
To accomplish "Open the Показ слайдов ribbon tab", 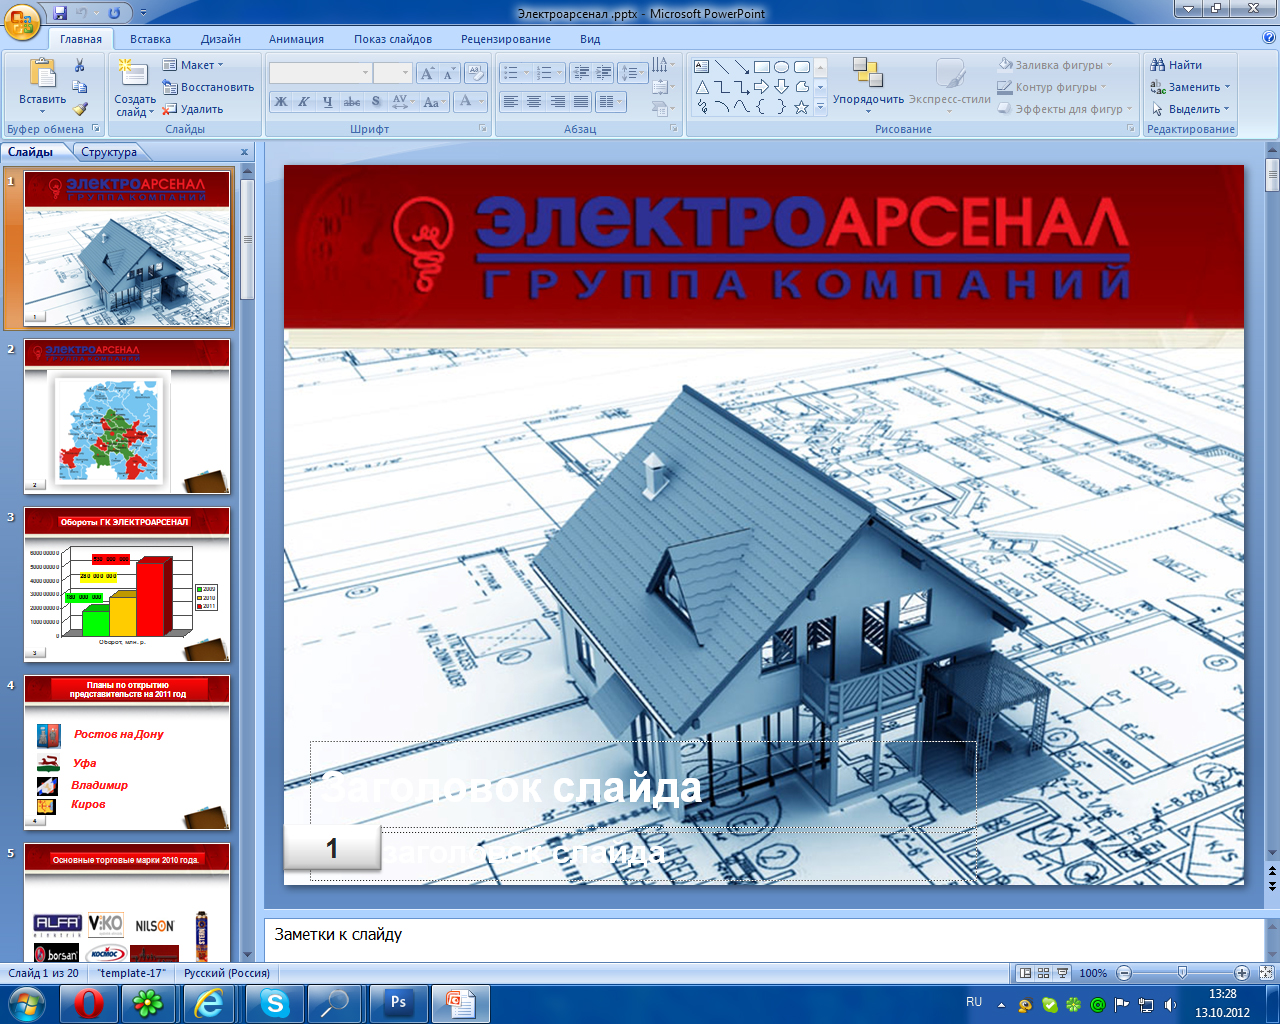I will [x=393, y=39].
